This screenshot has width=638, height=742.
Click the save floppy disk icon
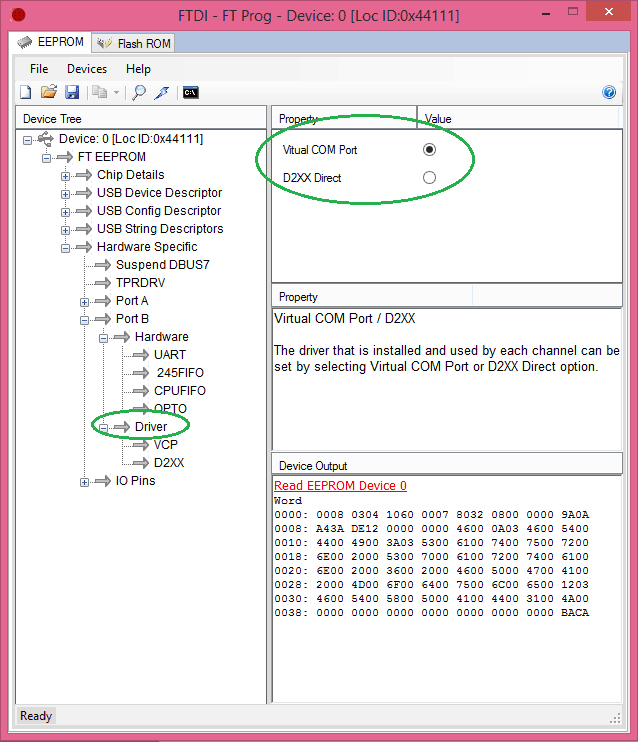(x=72, y=92)
